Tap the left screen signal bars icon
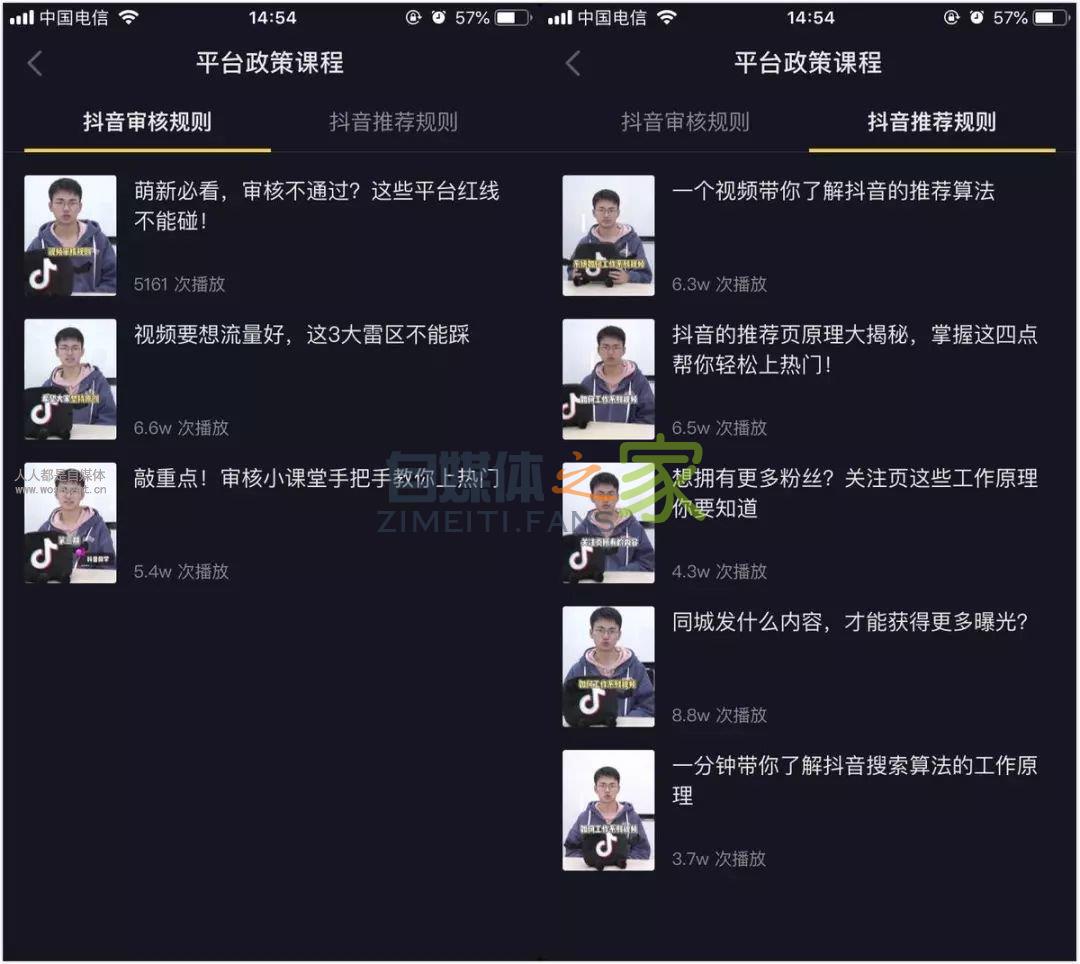This screenshot has width=1080, height=964. pos(21,17)
